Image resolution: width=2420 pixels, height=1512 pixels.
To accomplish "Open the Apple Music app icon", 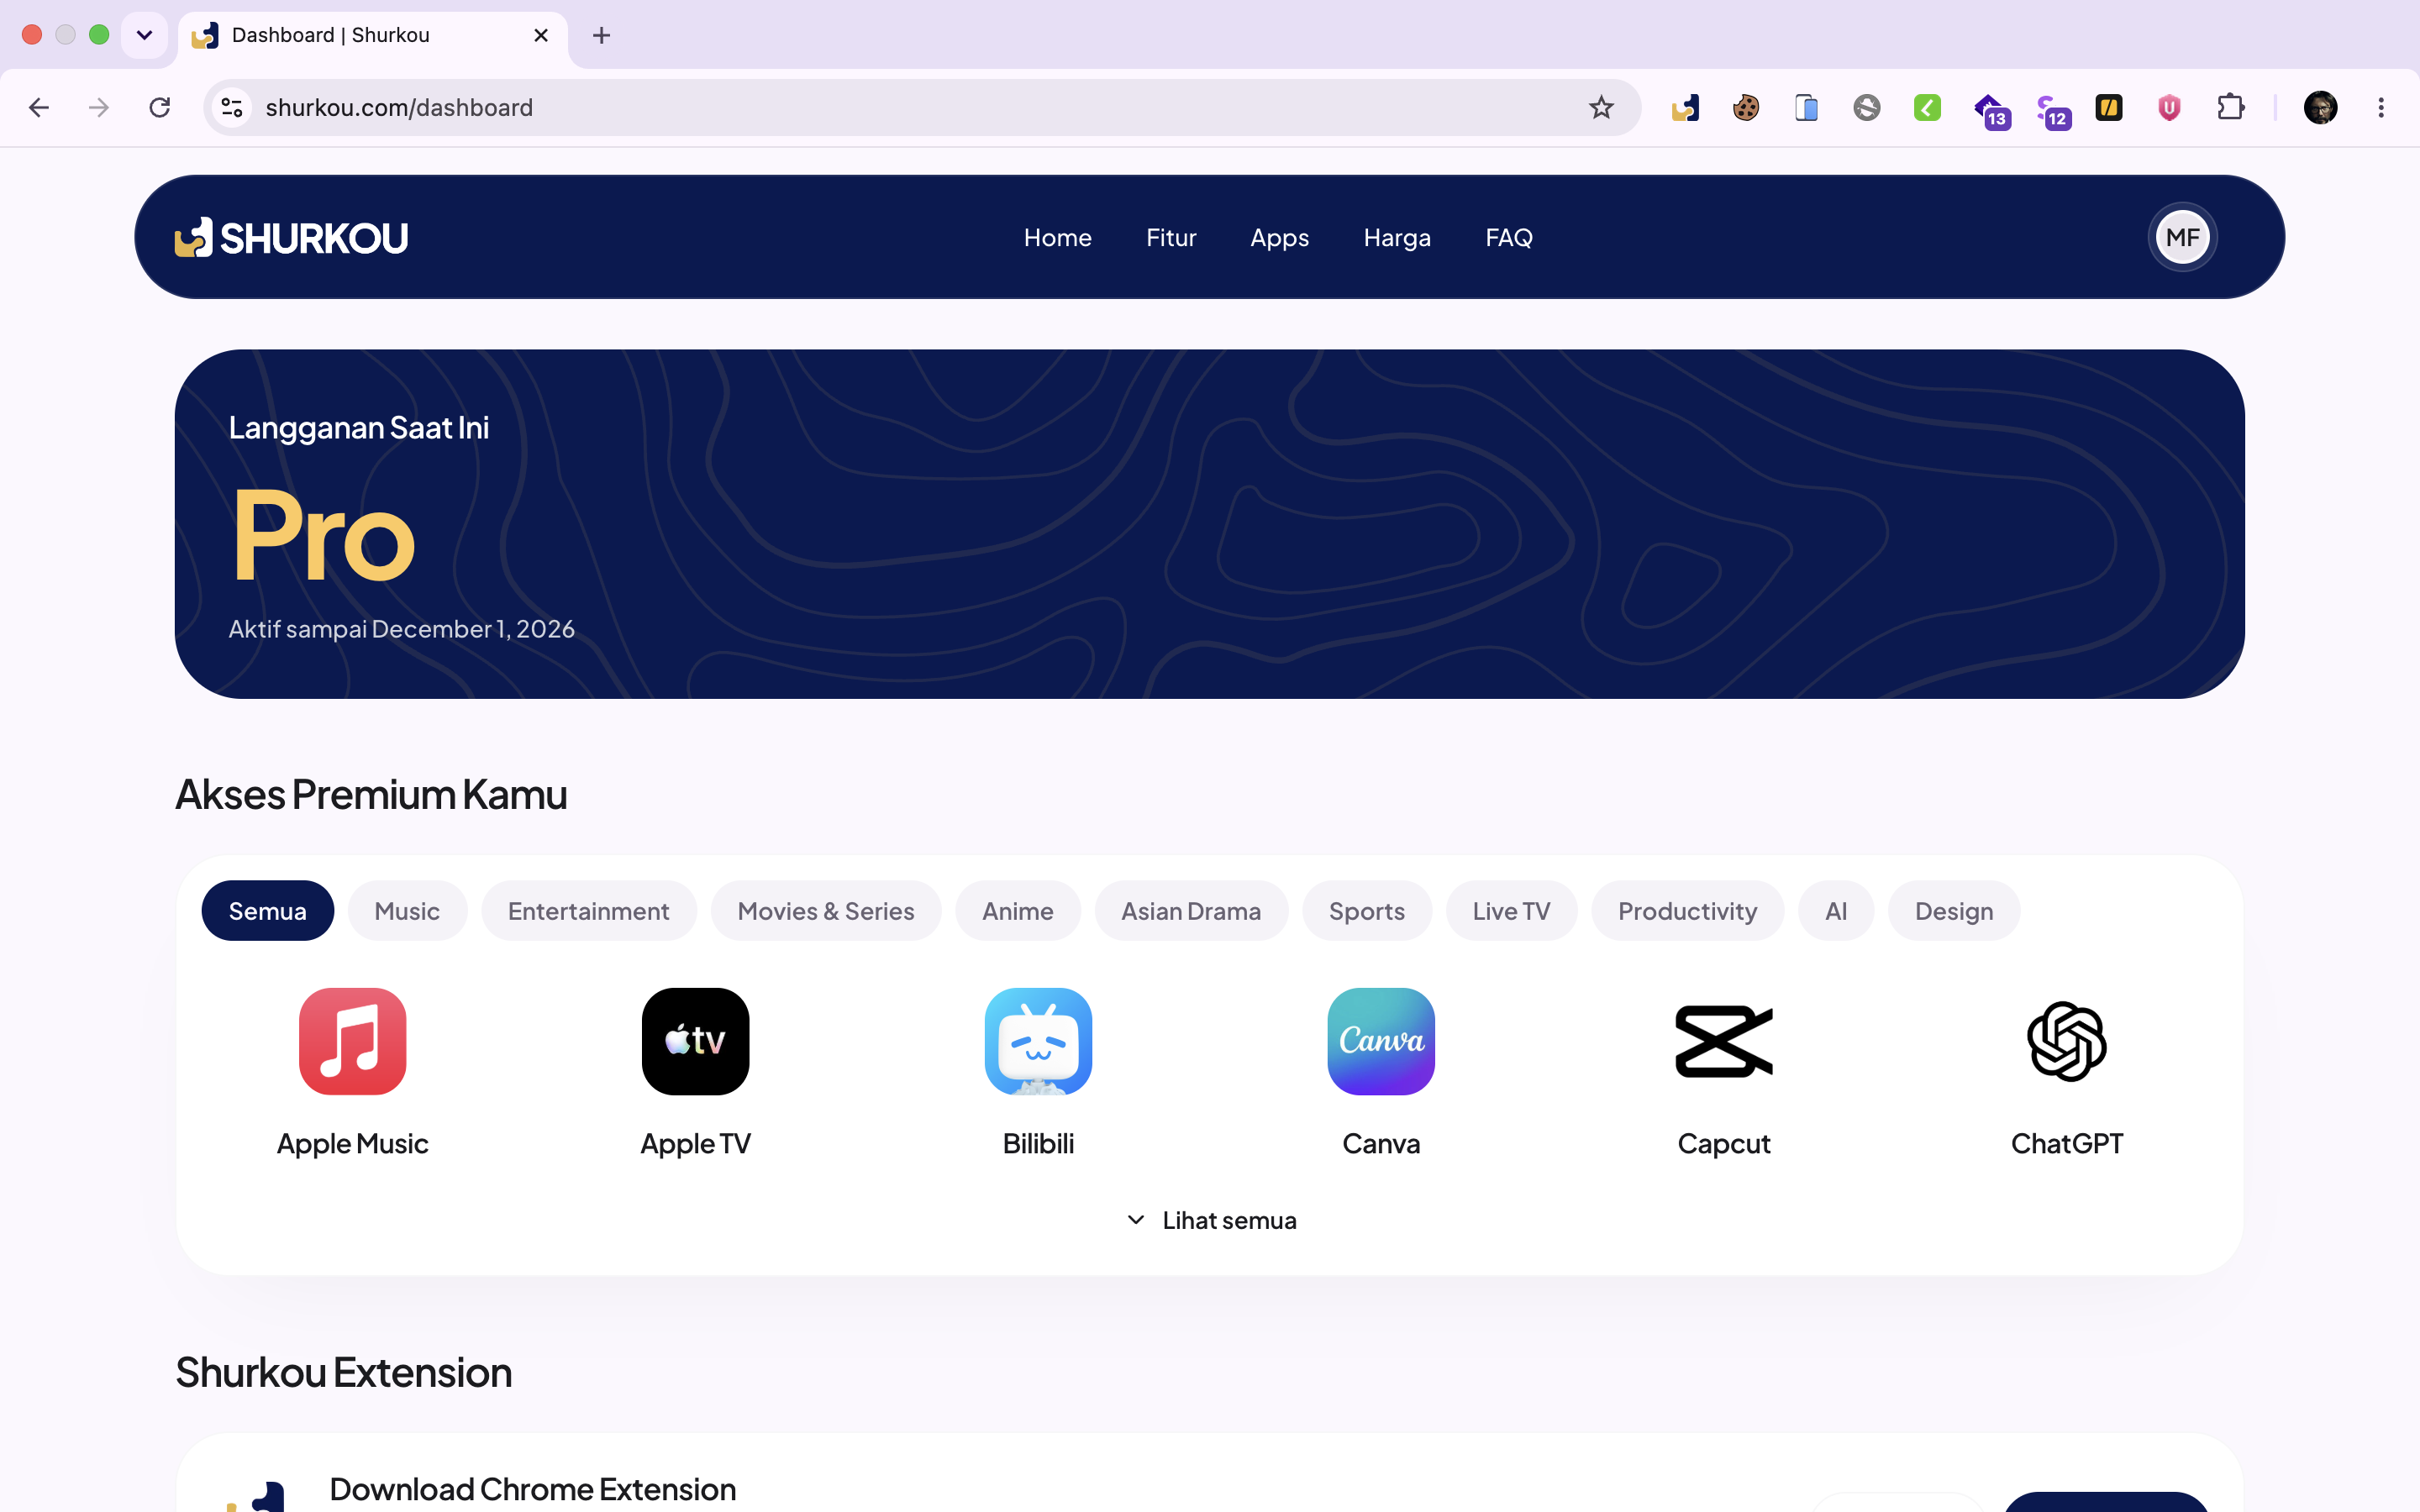I will pos(352,1041).
